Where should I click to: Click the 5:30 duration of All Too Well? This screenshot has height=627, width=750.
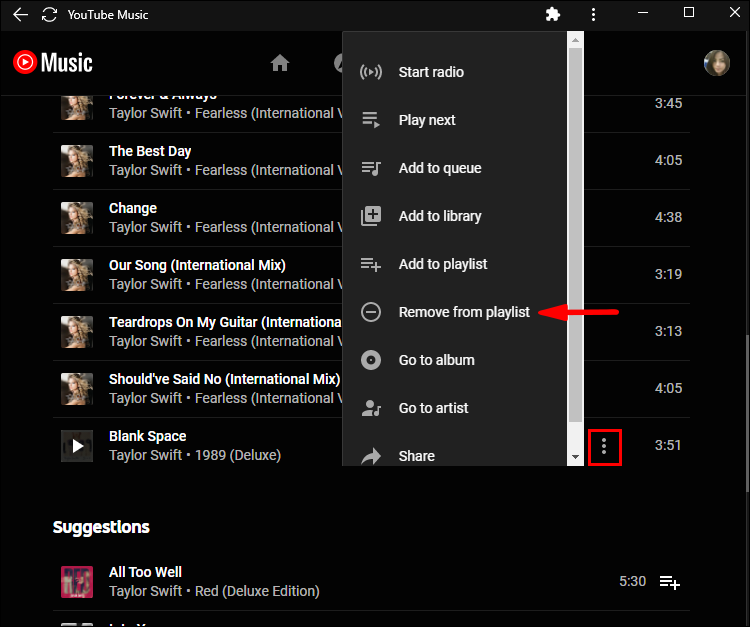click(x=632, y=582)
